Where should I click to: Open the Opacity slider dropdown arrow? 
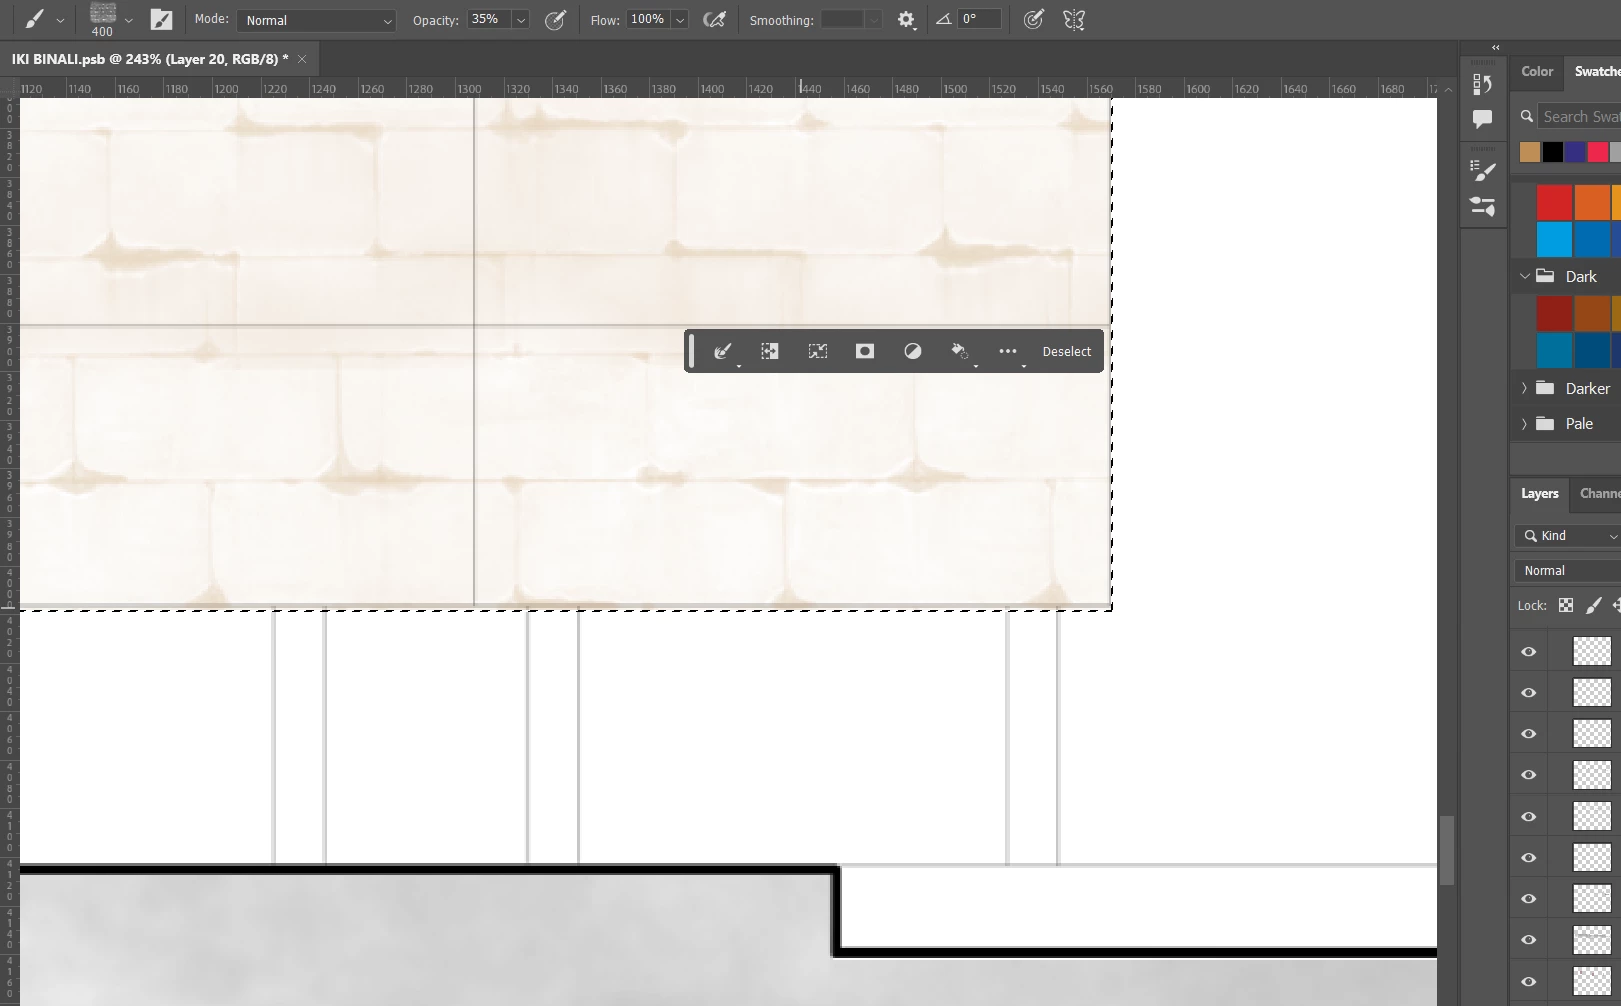pos(521,20)
